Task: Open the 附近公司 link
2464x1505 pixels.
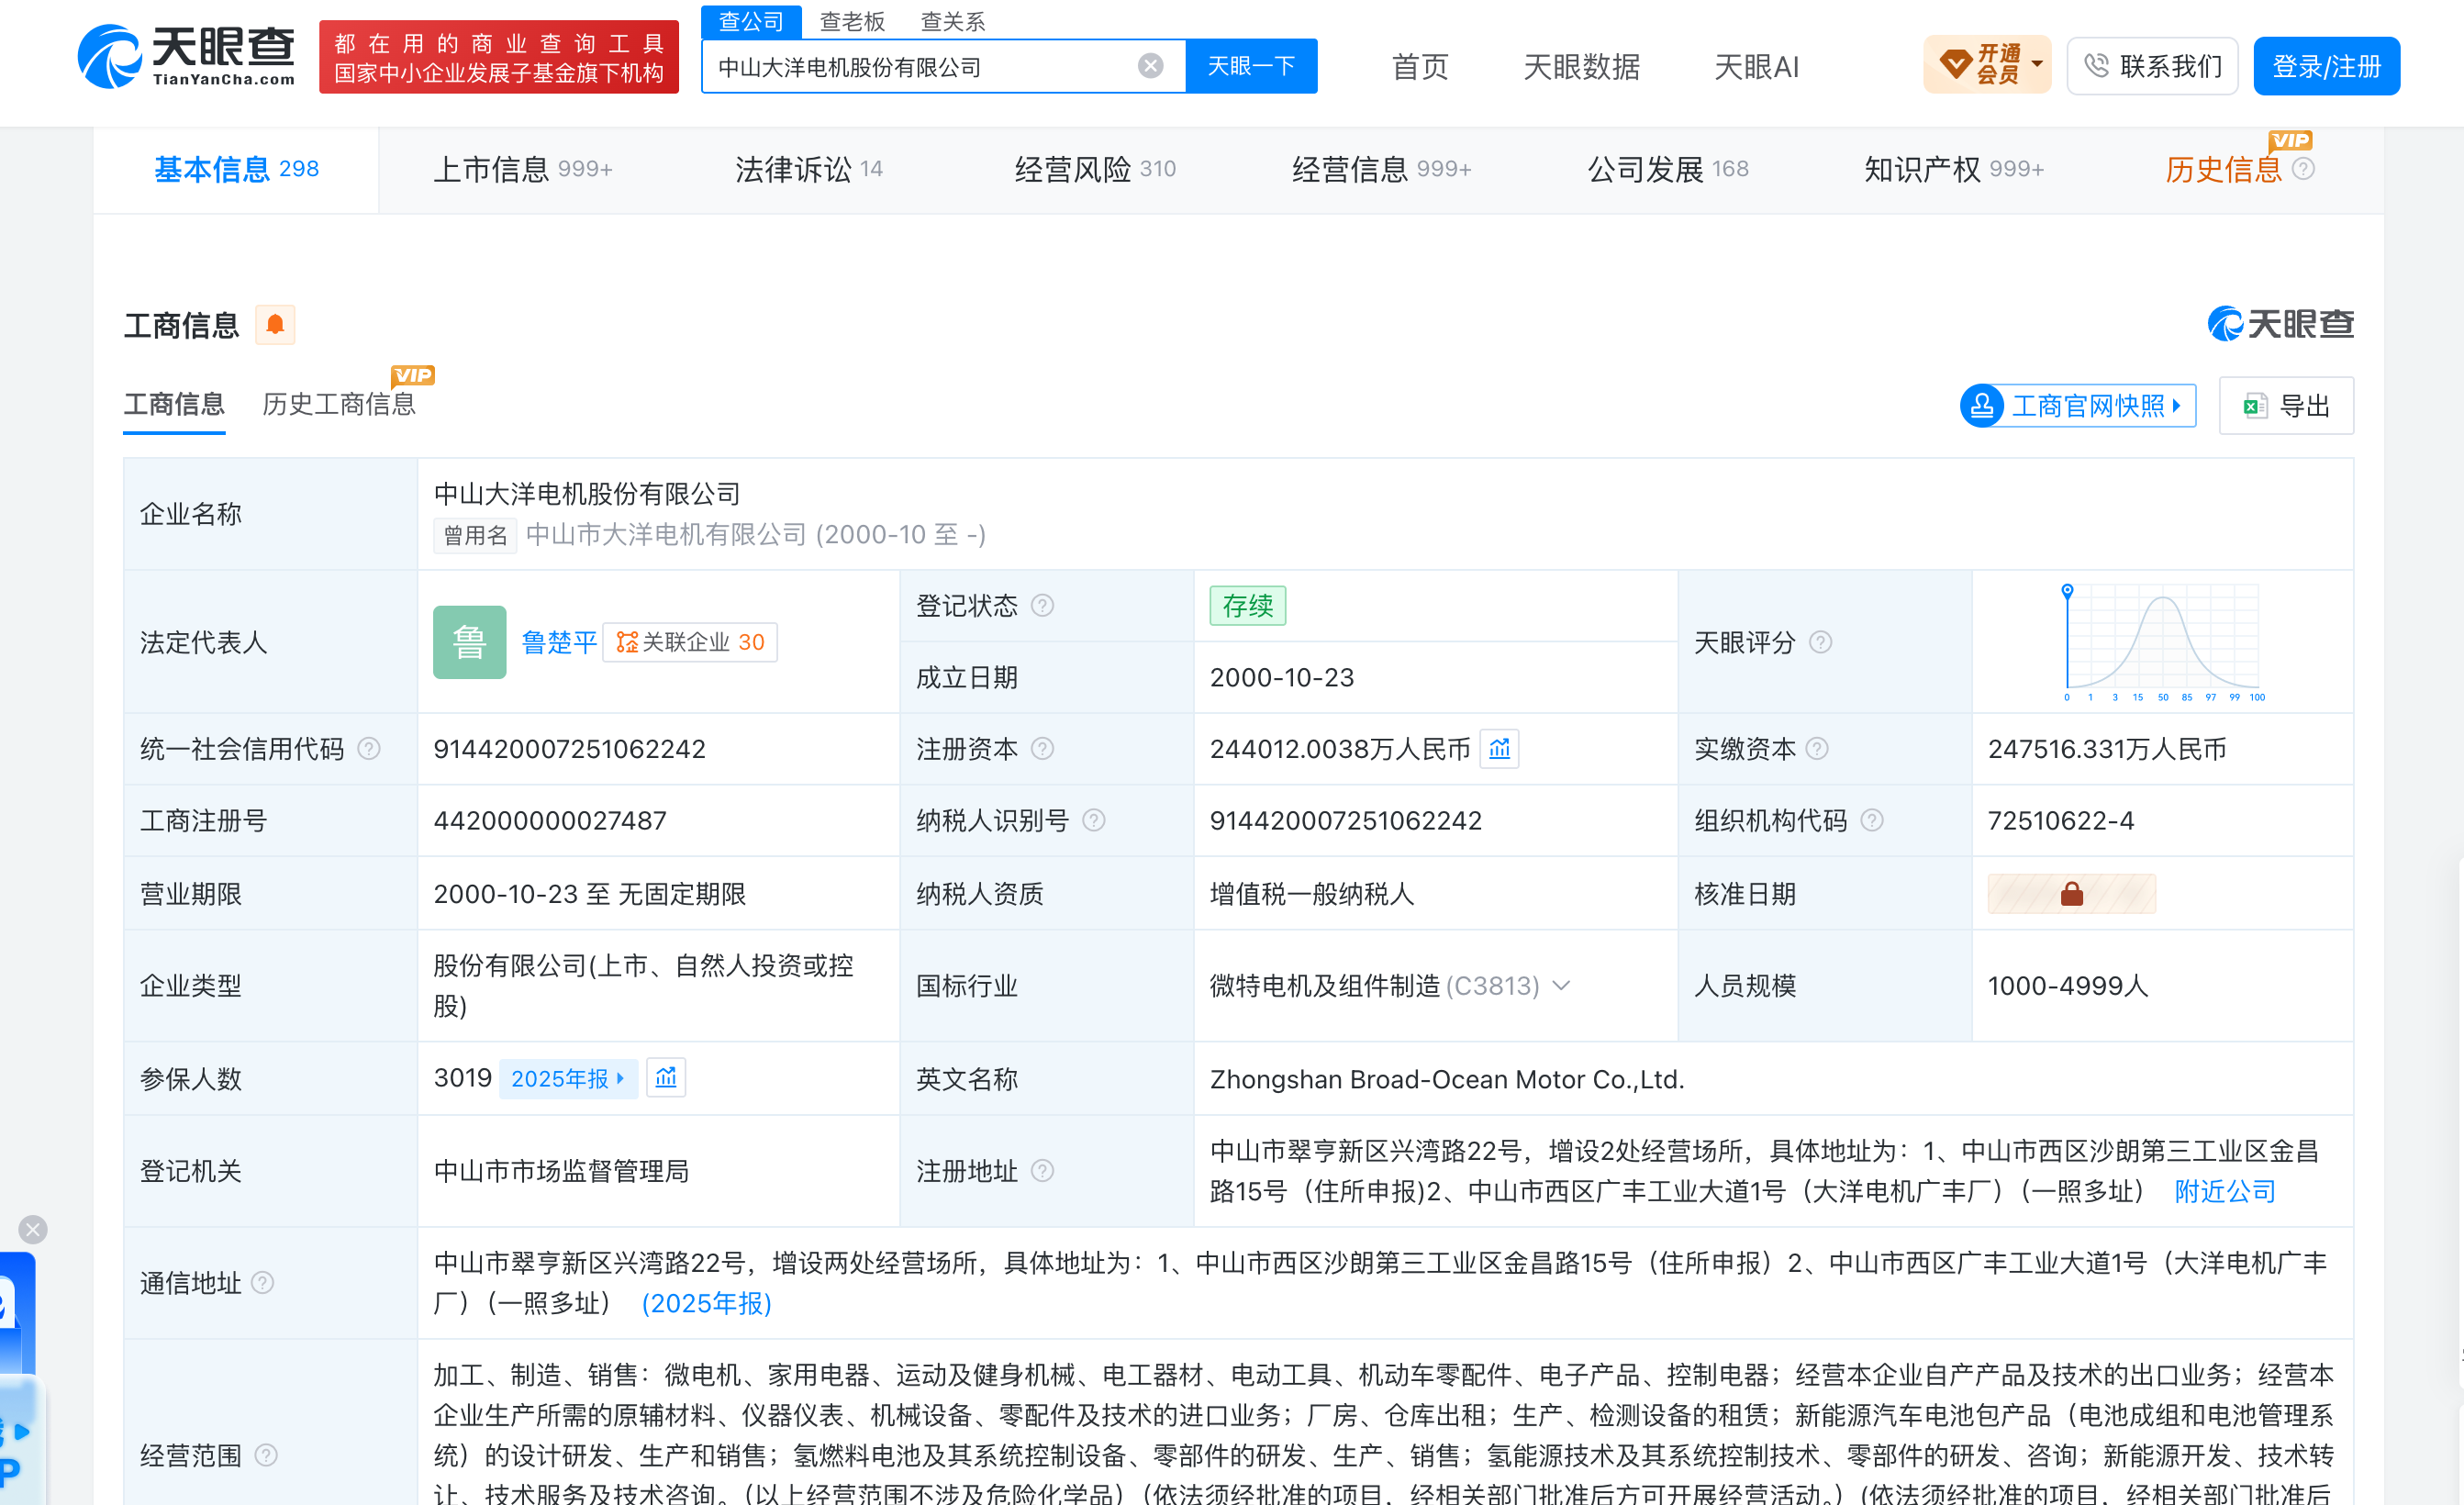Action: click(x=2225, y=1191)
